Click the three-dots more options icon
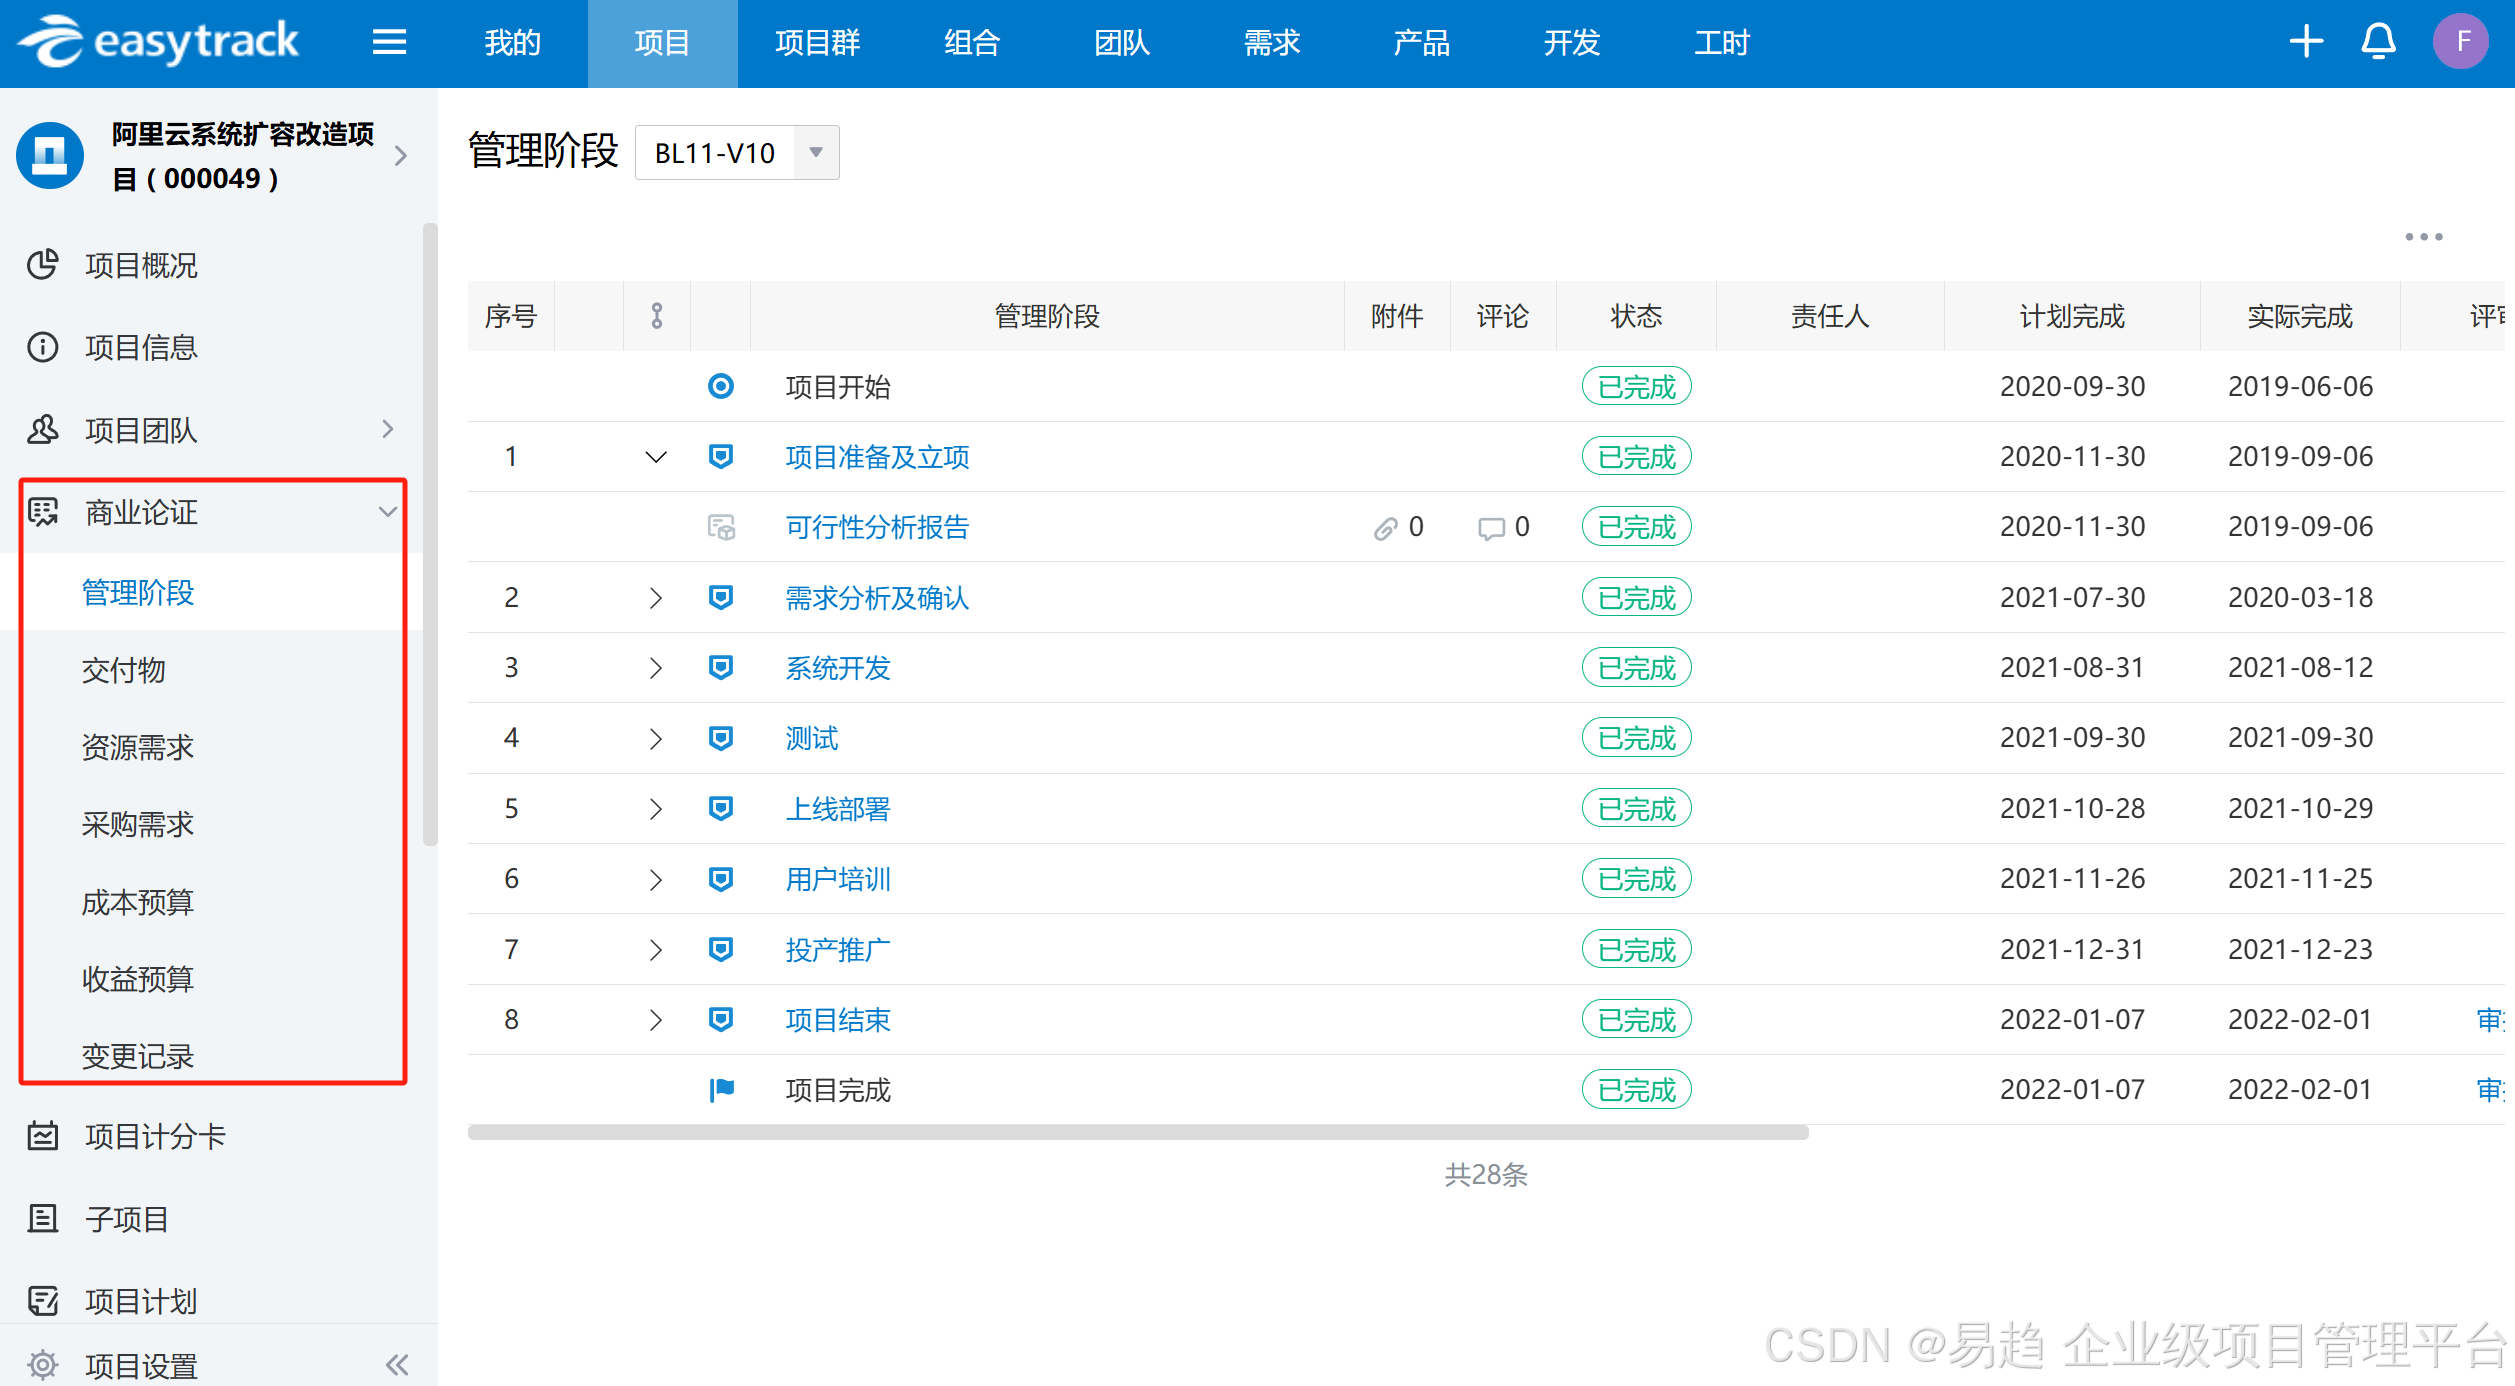2515x1386 pixels. coord(2423,237)
